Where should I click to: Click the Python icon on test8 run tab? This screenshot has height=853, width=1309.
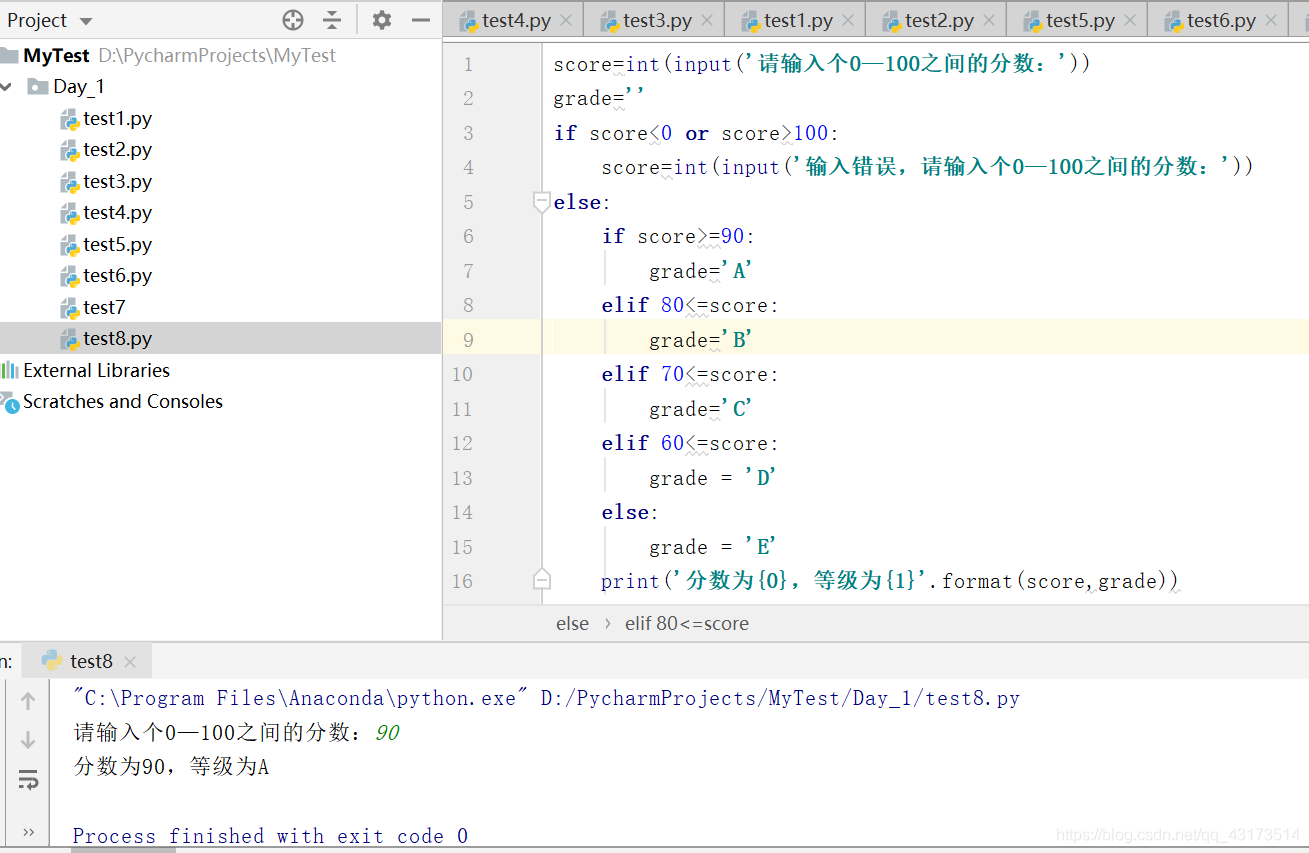coord(51,660)
